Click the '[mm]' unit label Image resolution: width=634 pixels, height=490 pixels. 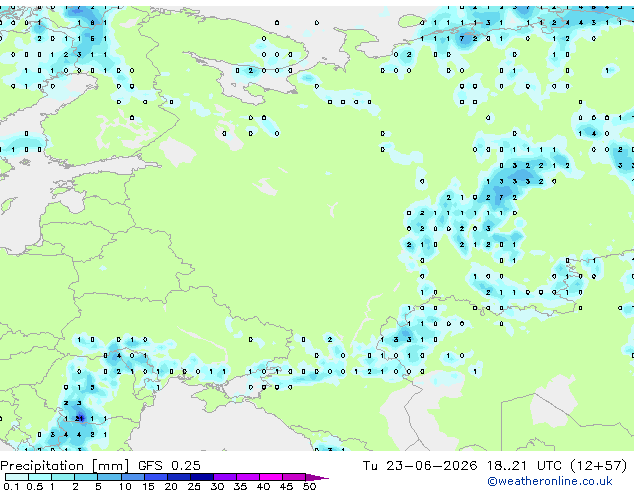pyautogui.click(x=111, y=466)
